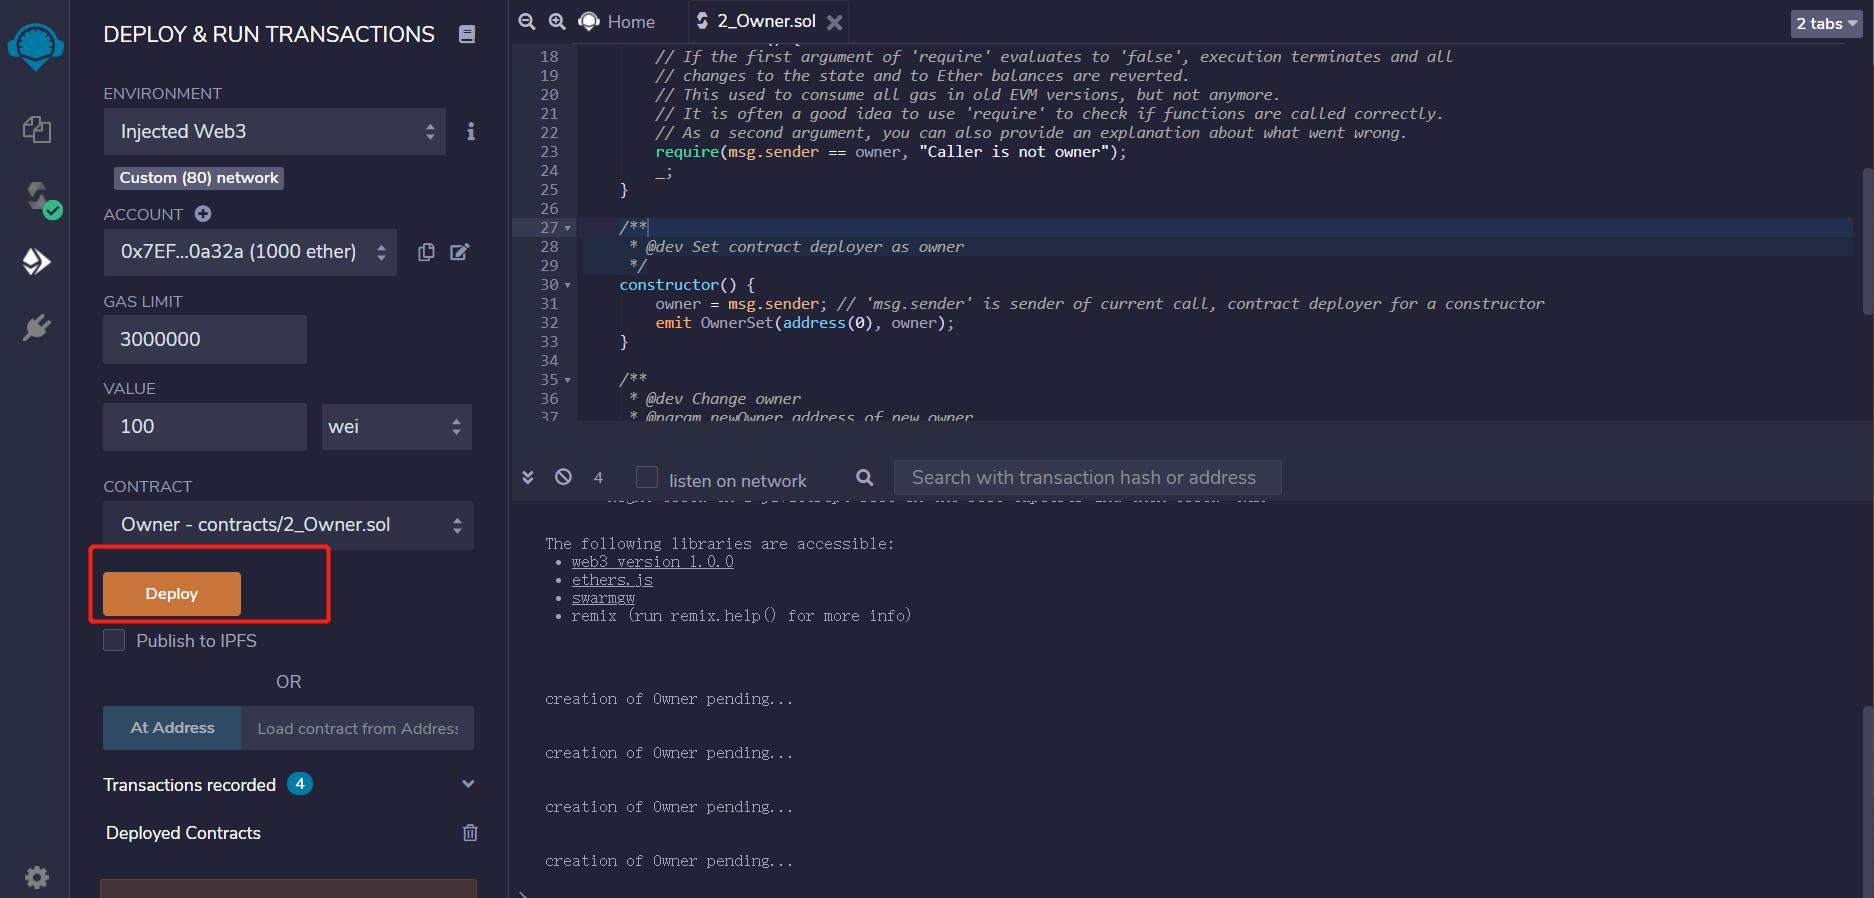Click line number 31 in the gutter

tap(549, 304)
